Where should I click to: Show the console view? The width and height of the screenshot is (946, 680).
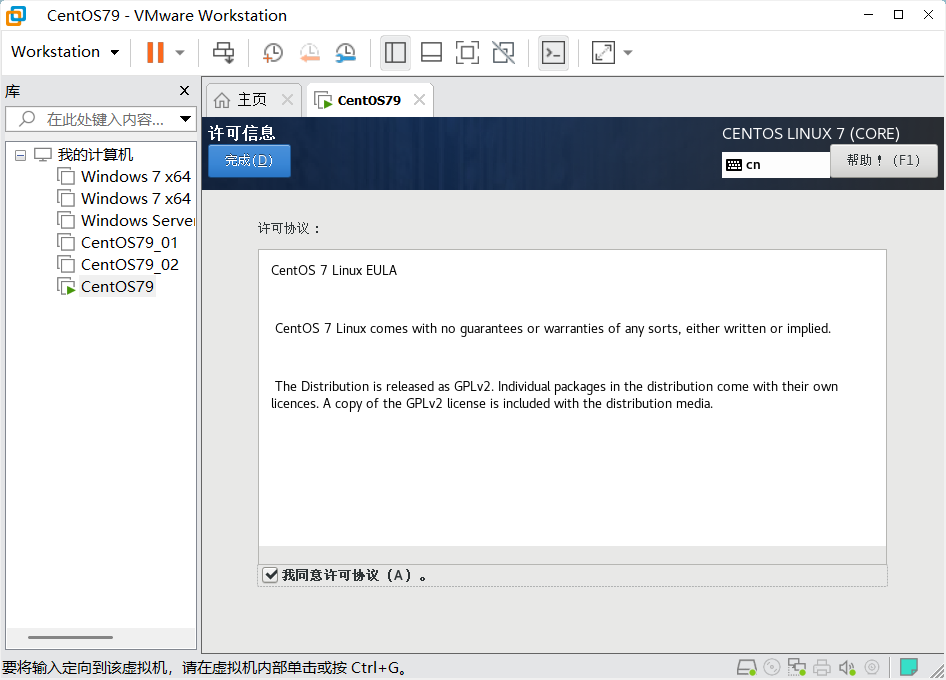coord(553,52)
